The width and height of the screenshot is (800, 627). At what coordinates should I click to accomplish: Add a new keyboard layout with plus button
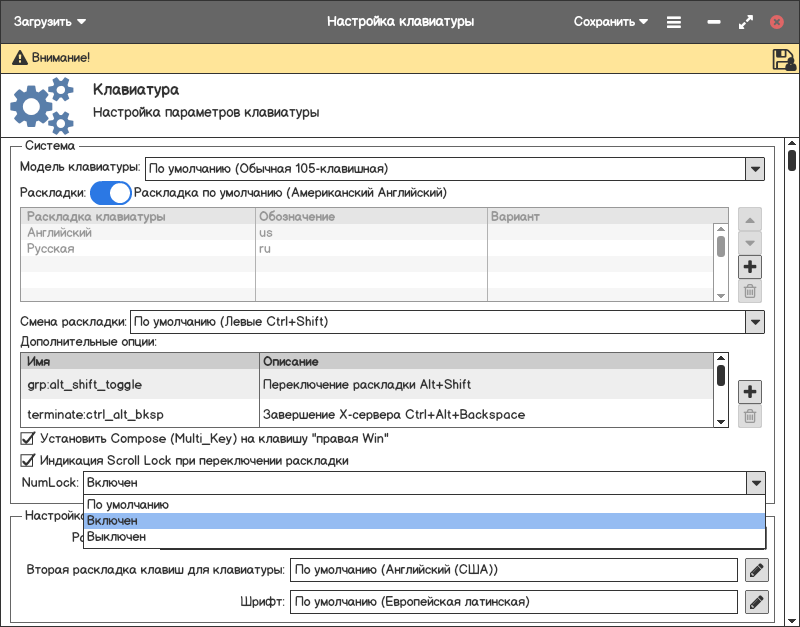point(750,267)
